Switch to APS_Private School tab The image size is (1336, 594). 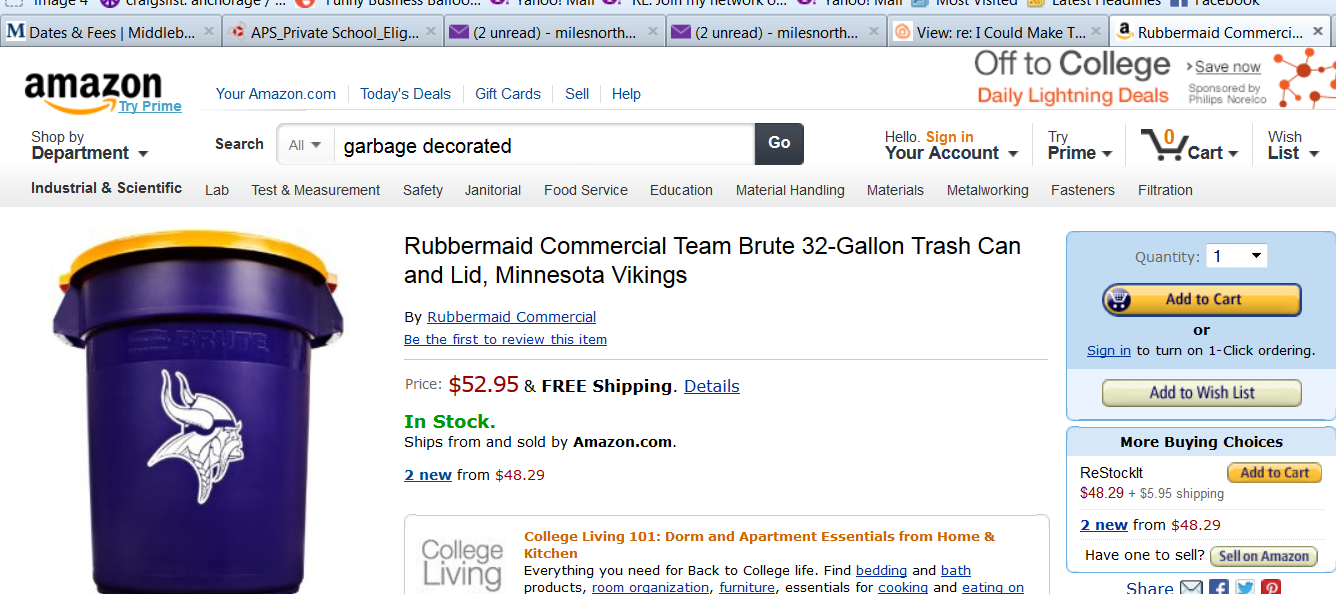[x=333, y=32]
